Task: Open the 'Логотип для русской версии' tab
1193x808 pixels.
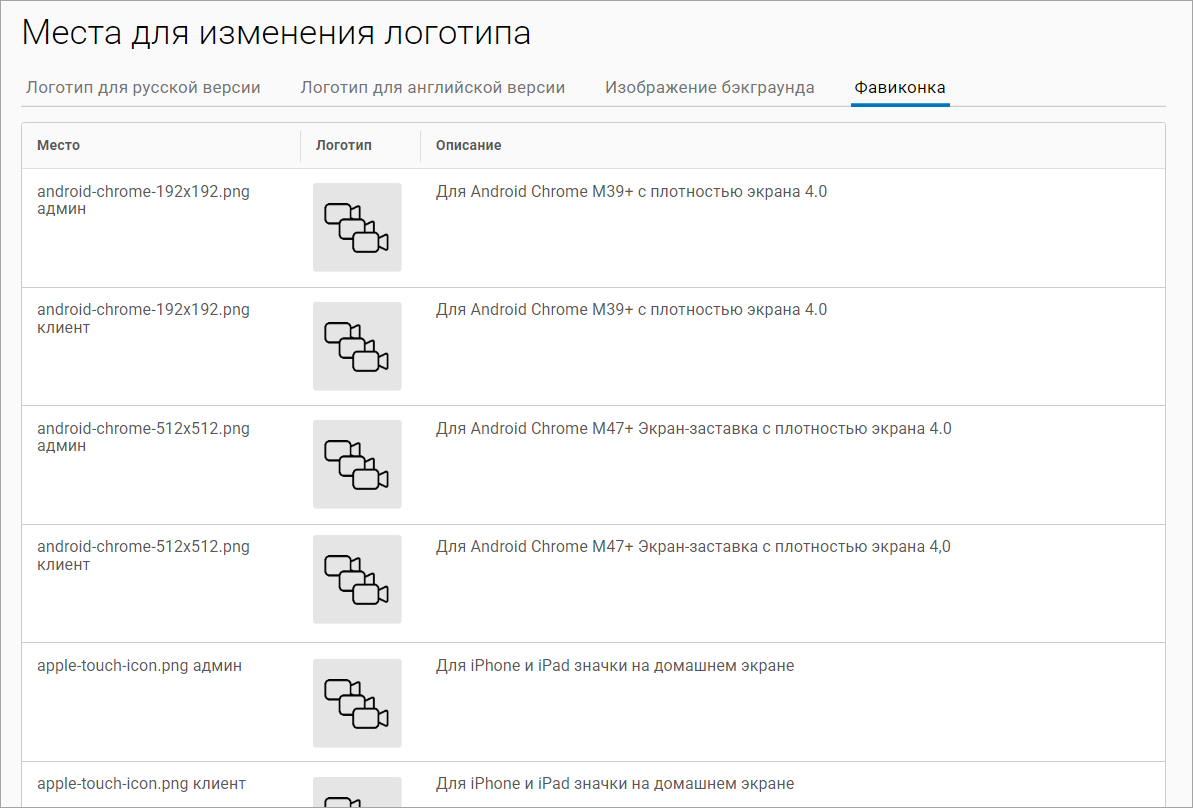Action: (x=143, y=88)
